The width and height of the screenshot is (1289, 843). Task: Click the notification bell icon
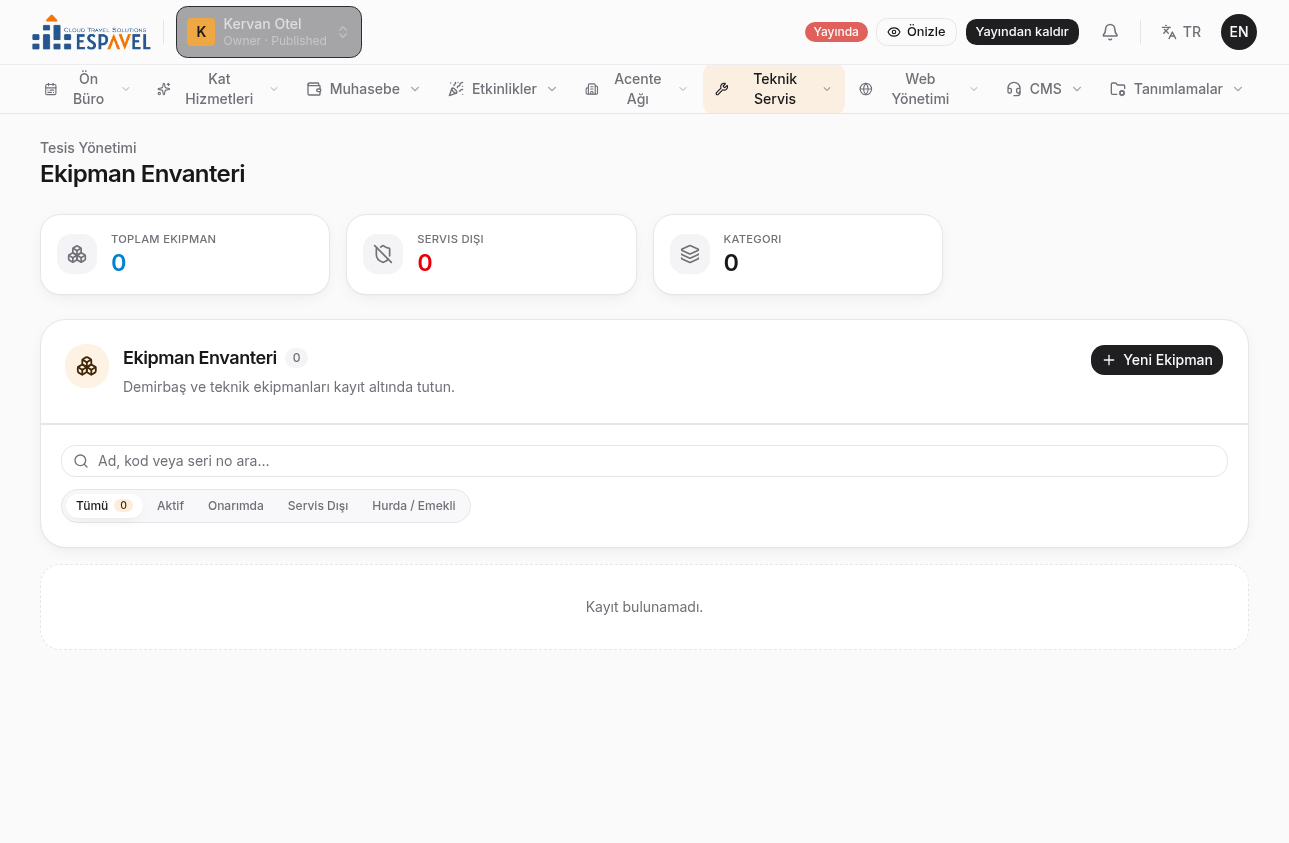1110,32
